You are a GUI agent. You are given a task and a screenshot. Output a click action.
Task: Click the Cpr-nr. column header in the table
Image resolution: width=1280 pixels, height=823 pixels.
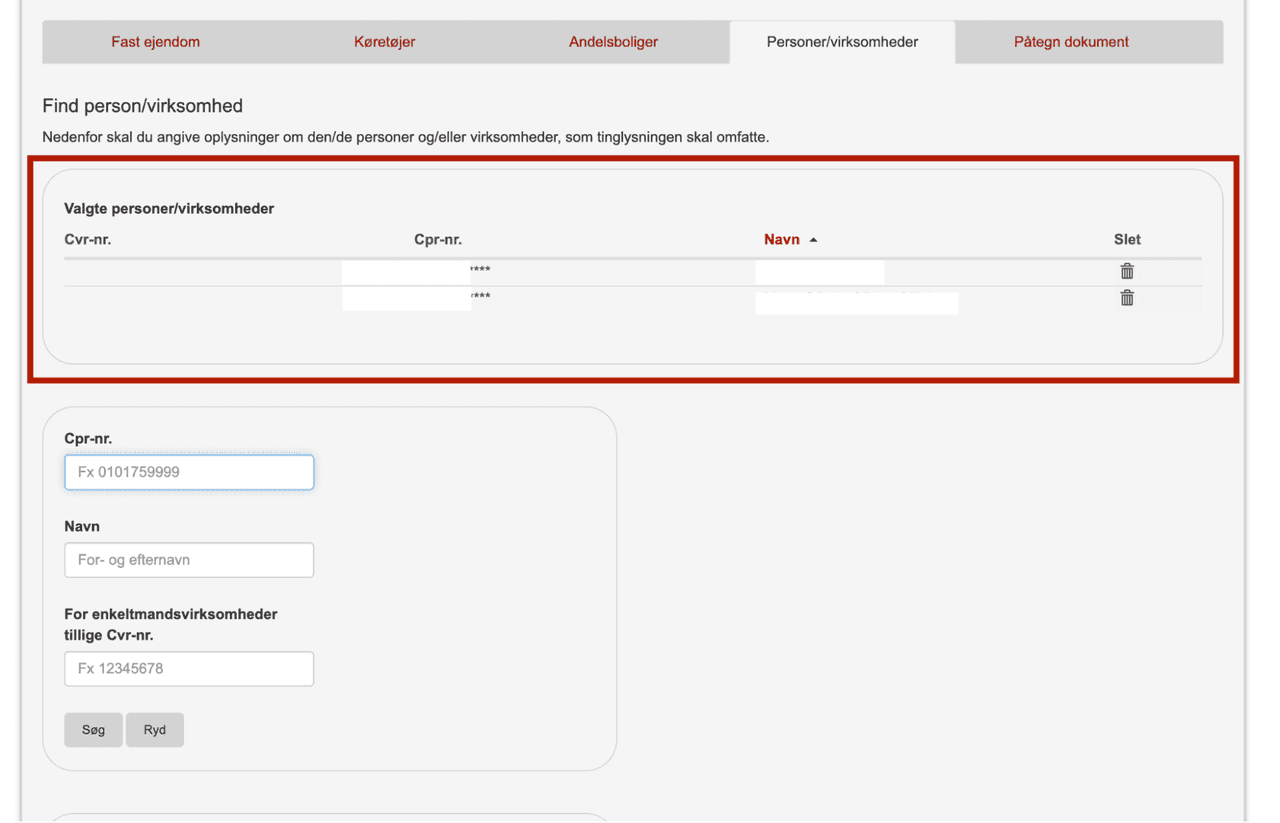437,240
